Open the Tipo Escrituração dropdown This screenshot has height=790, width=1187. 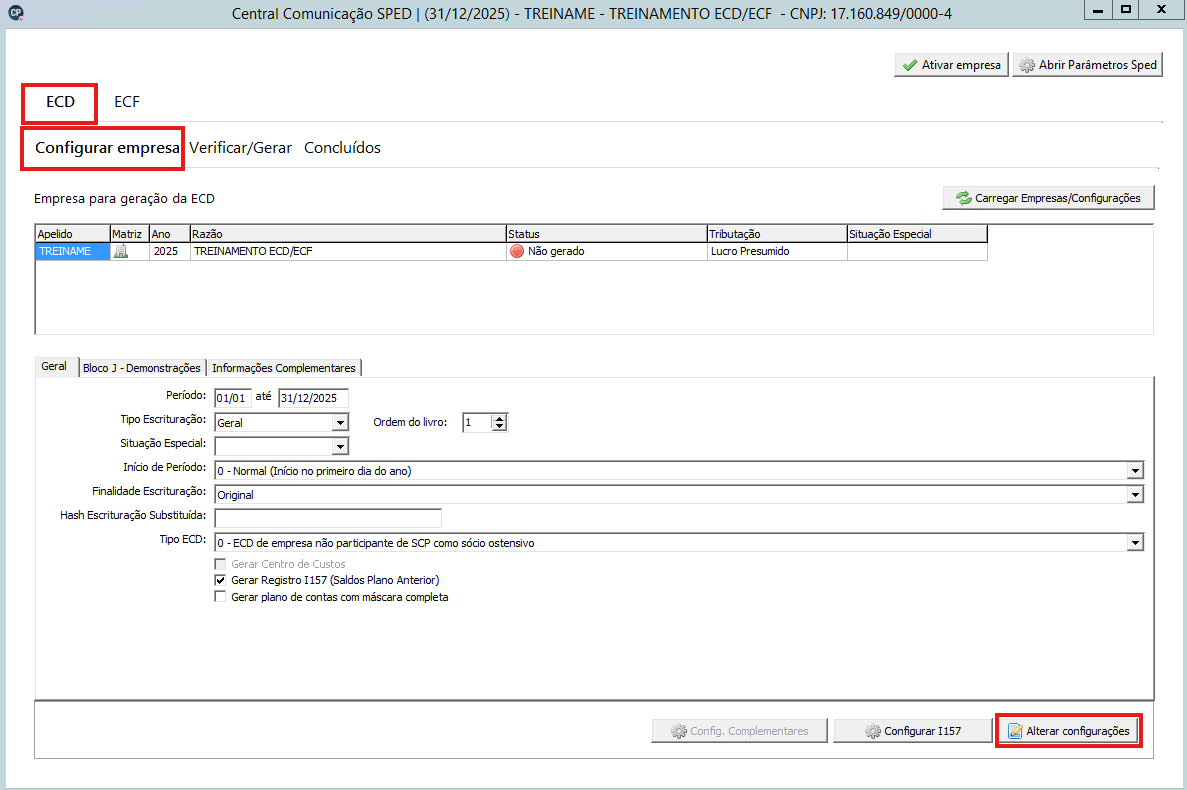[x=341, y=423]
